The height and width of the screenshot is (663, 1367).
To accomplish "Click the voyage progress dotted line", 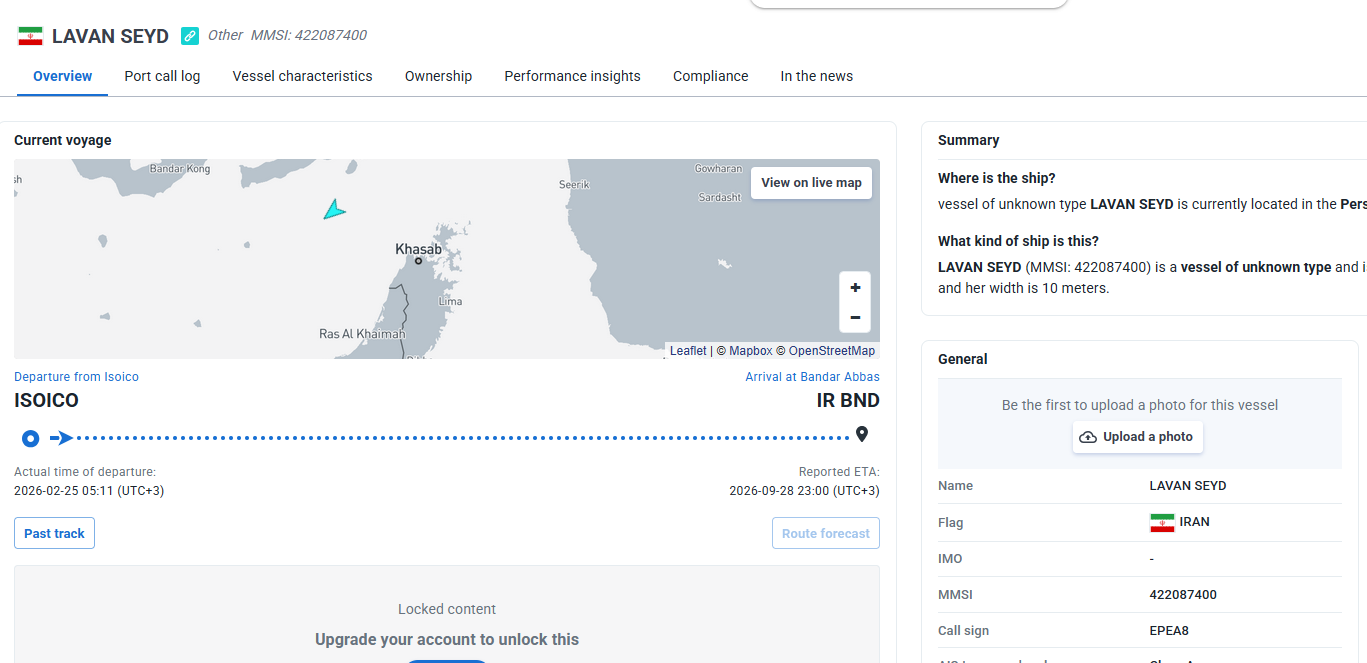I will (x=464, y=438).
